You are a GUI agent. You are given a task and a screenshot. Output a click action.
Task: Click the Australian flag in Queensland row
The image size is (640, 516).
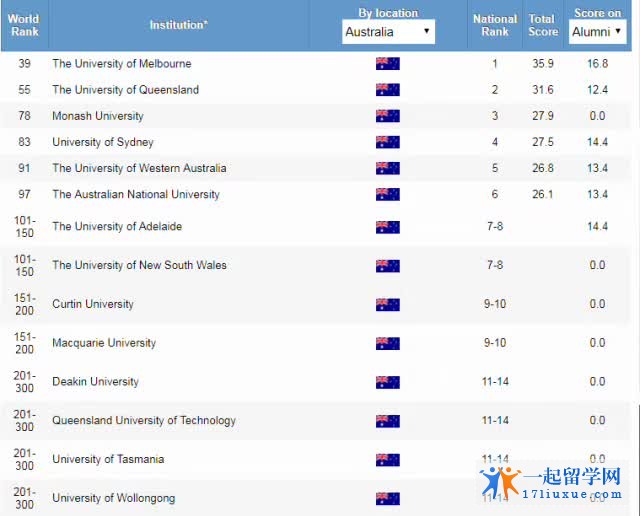[388, 90]
